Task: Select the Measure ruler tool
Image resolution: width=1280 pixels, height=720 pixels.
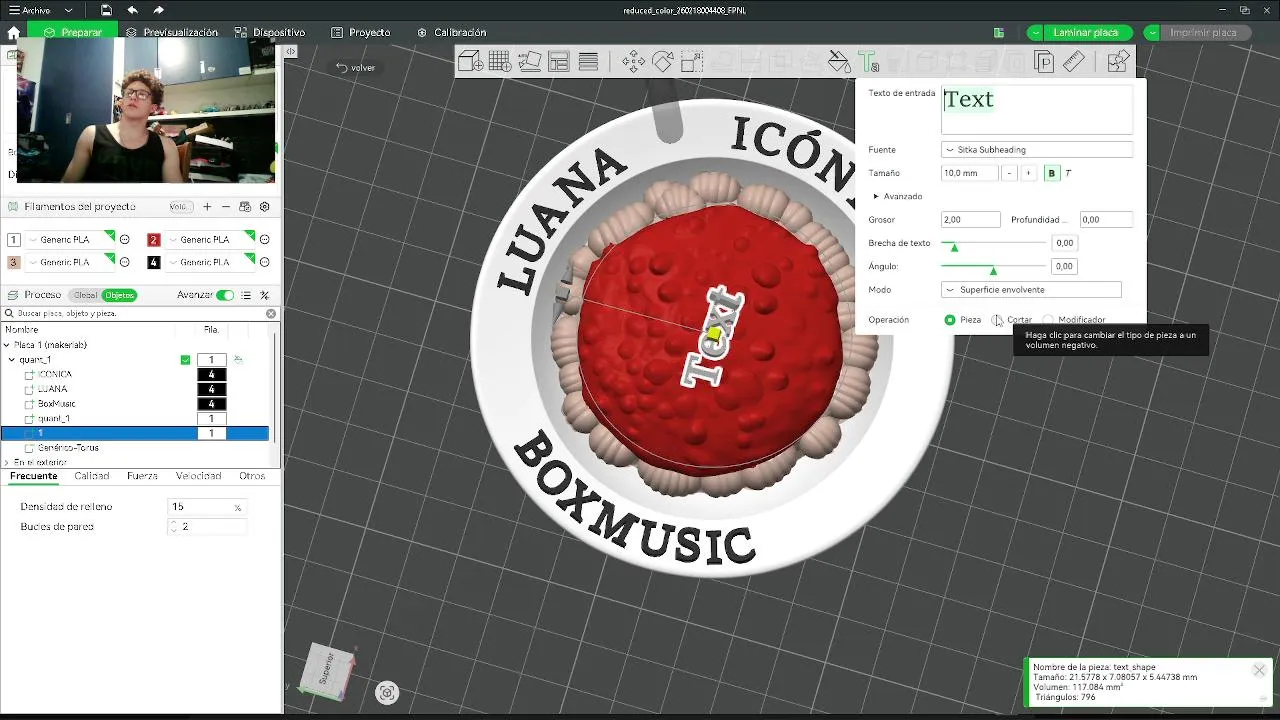Action: pyautogui.click(x=1074, y=62)
